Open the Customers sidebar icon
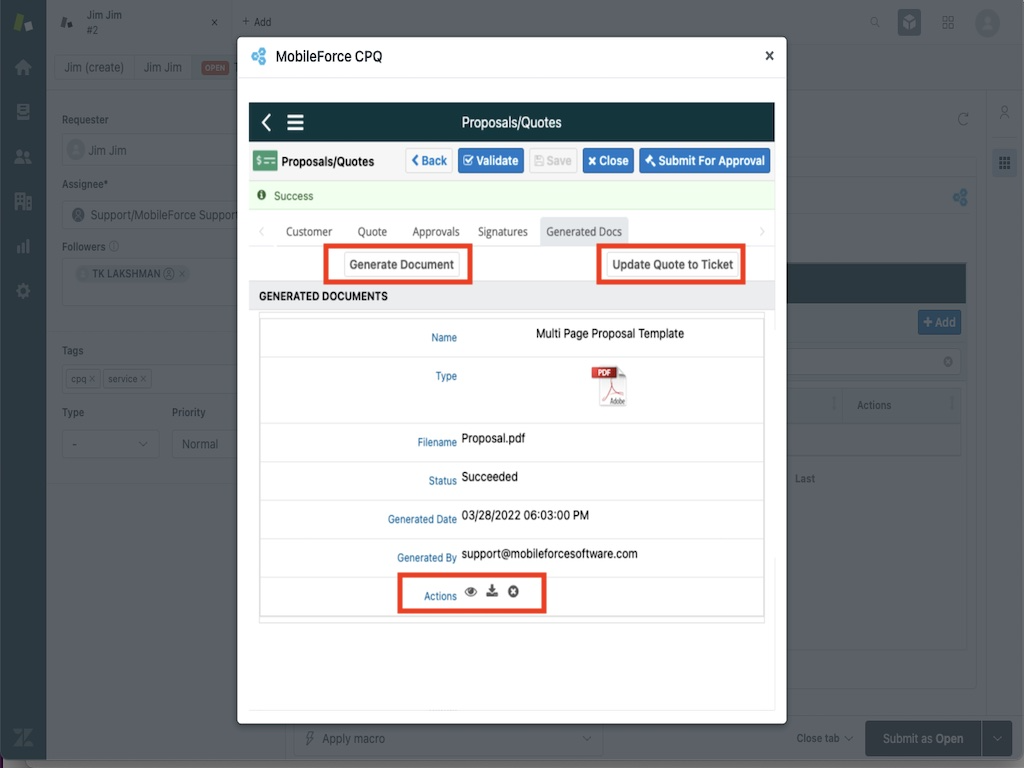 (23, 157)
